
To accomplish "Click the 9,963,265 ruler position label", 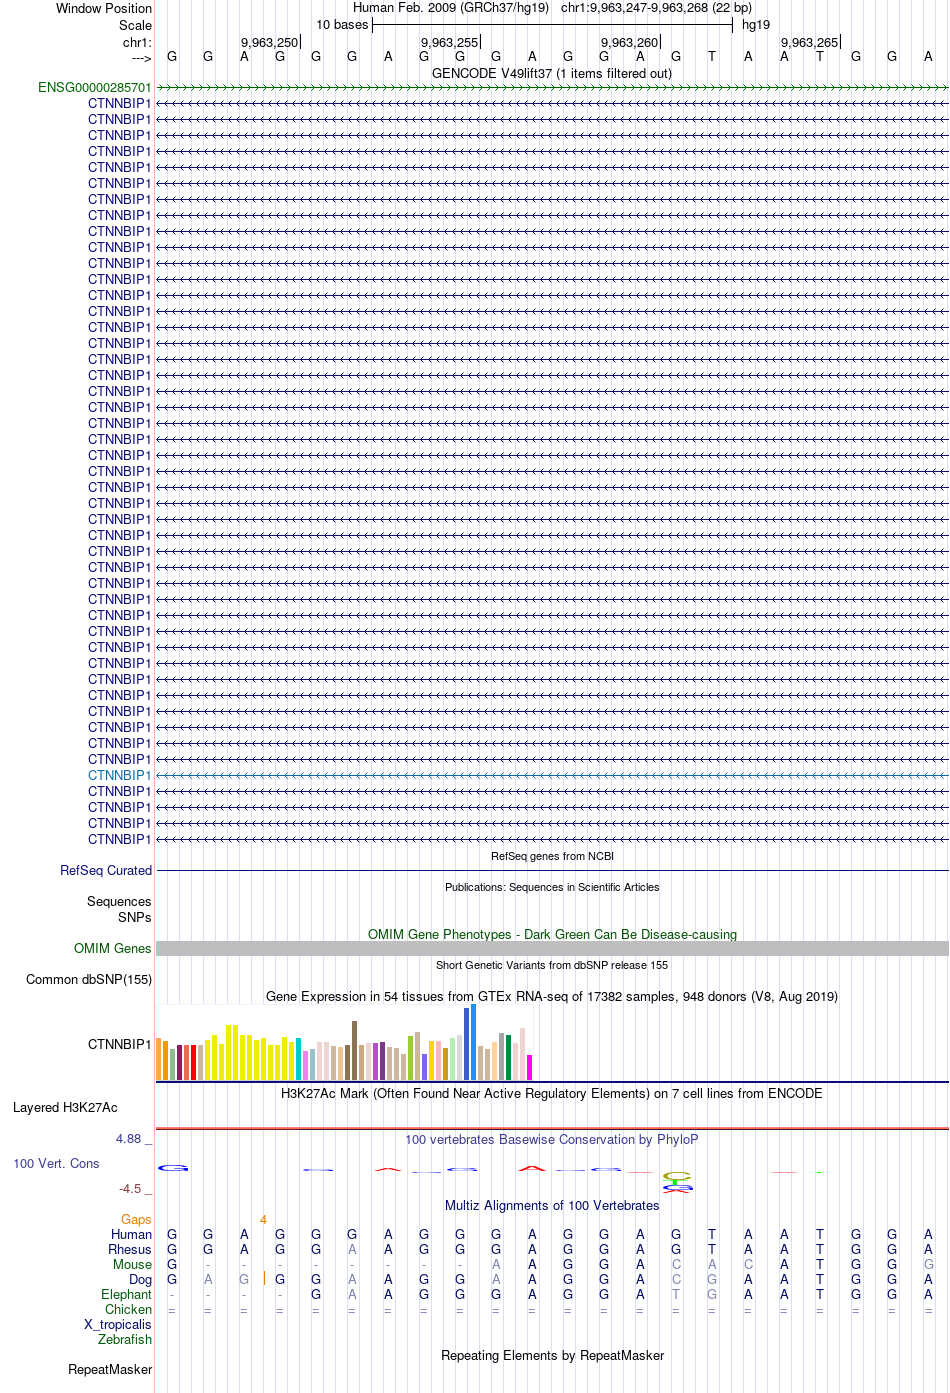I will (809, 43).
